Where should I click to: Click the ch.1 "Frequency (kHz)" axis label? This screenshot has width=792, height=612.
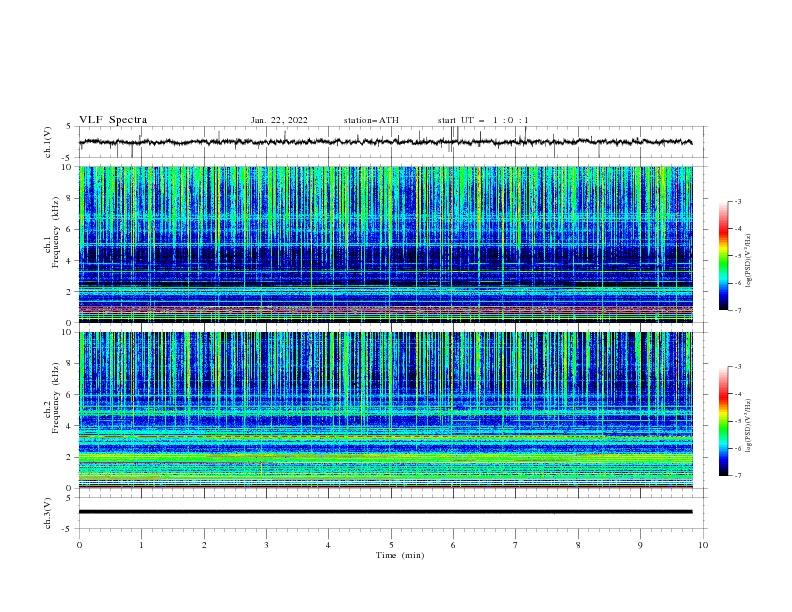[57, 232]
